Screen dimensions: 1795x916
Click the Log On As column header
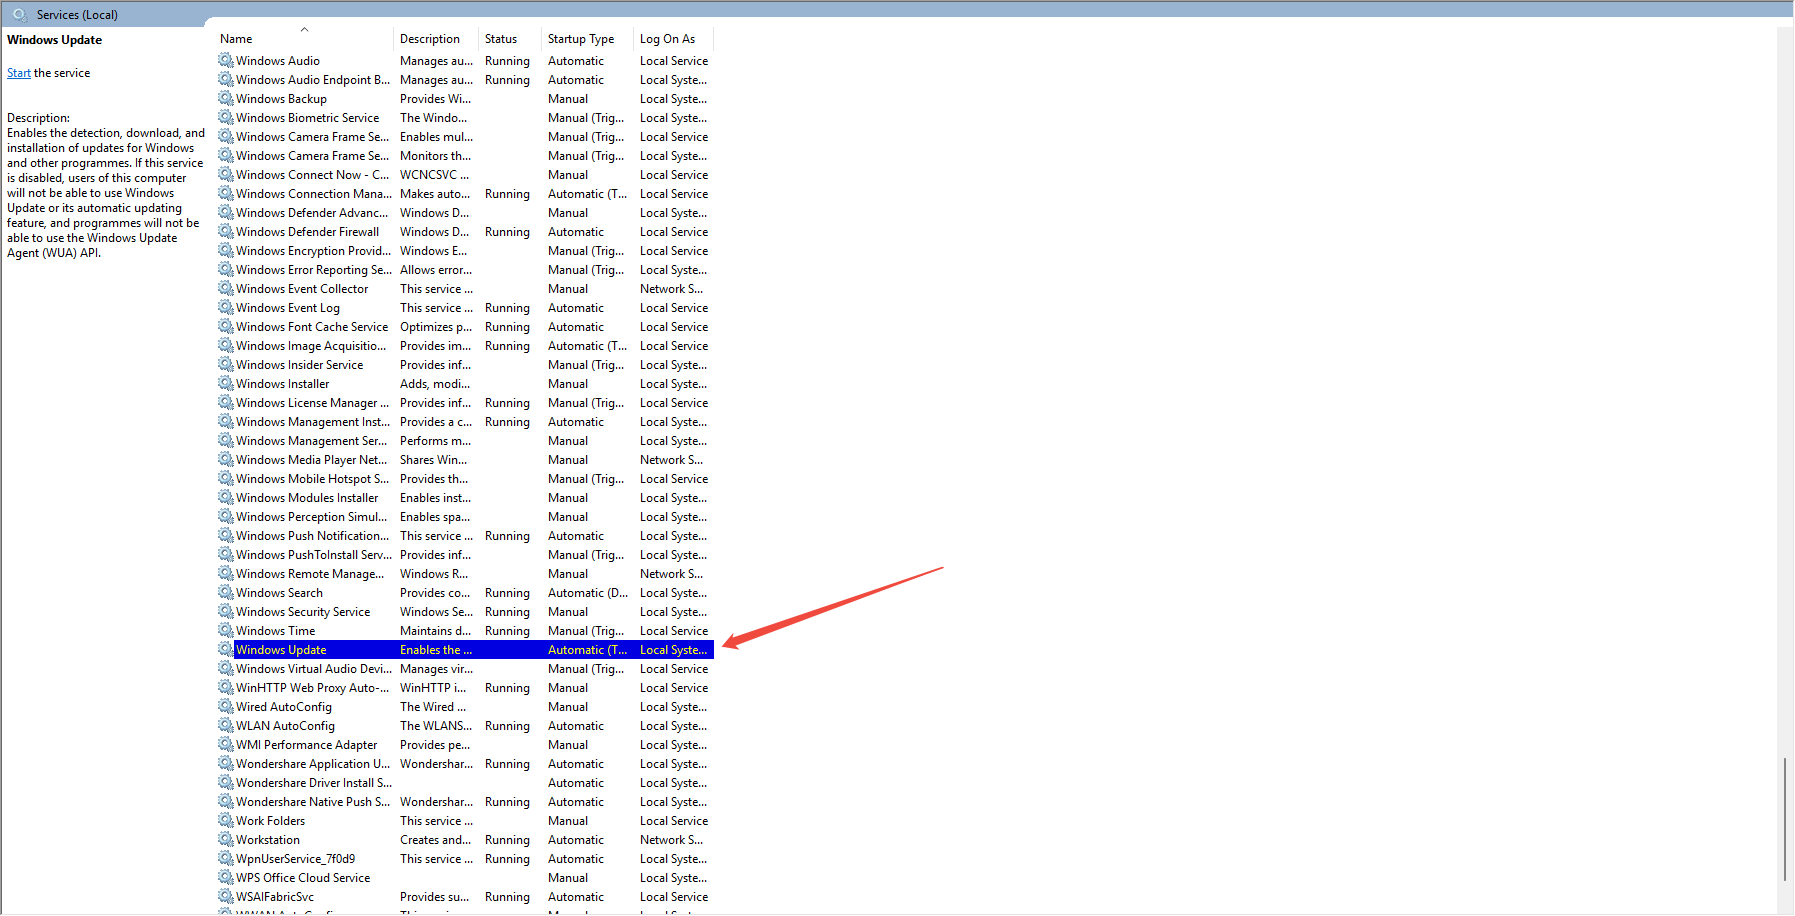pyautogui.click(x=667, y=39)
